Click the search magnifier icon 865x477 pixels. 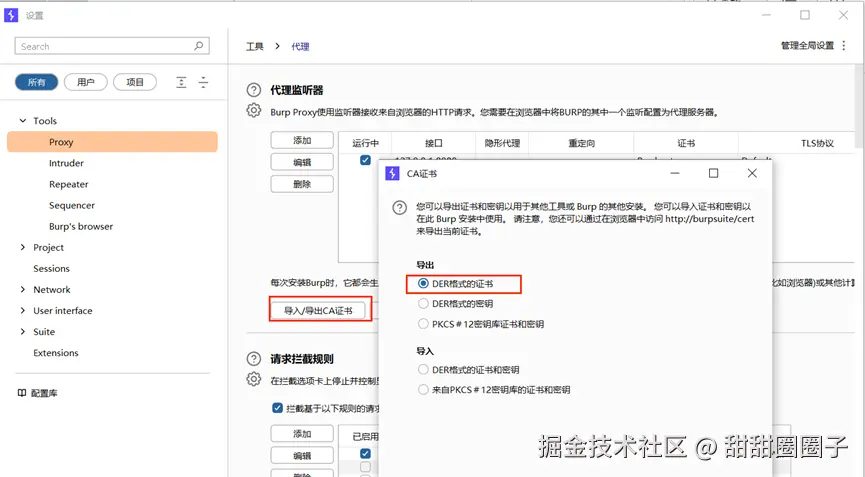199,46
